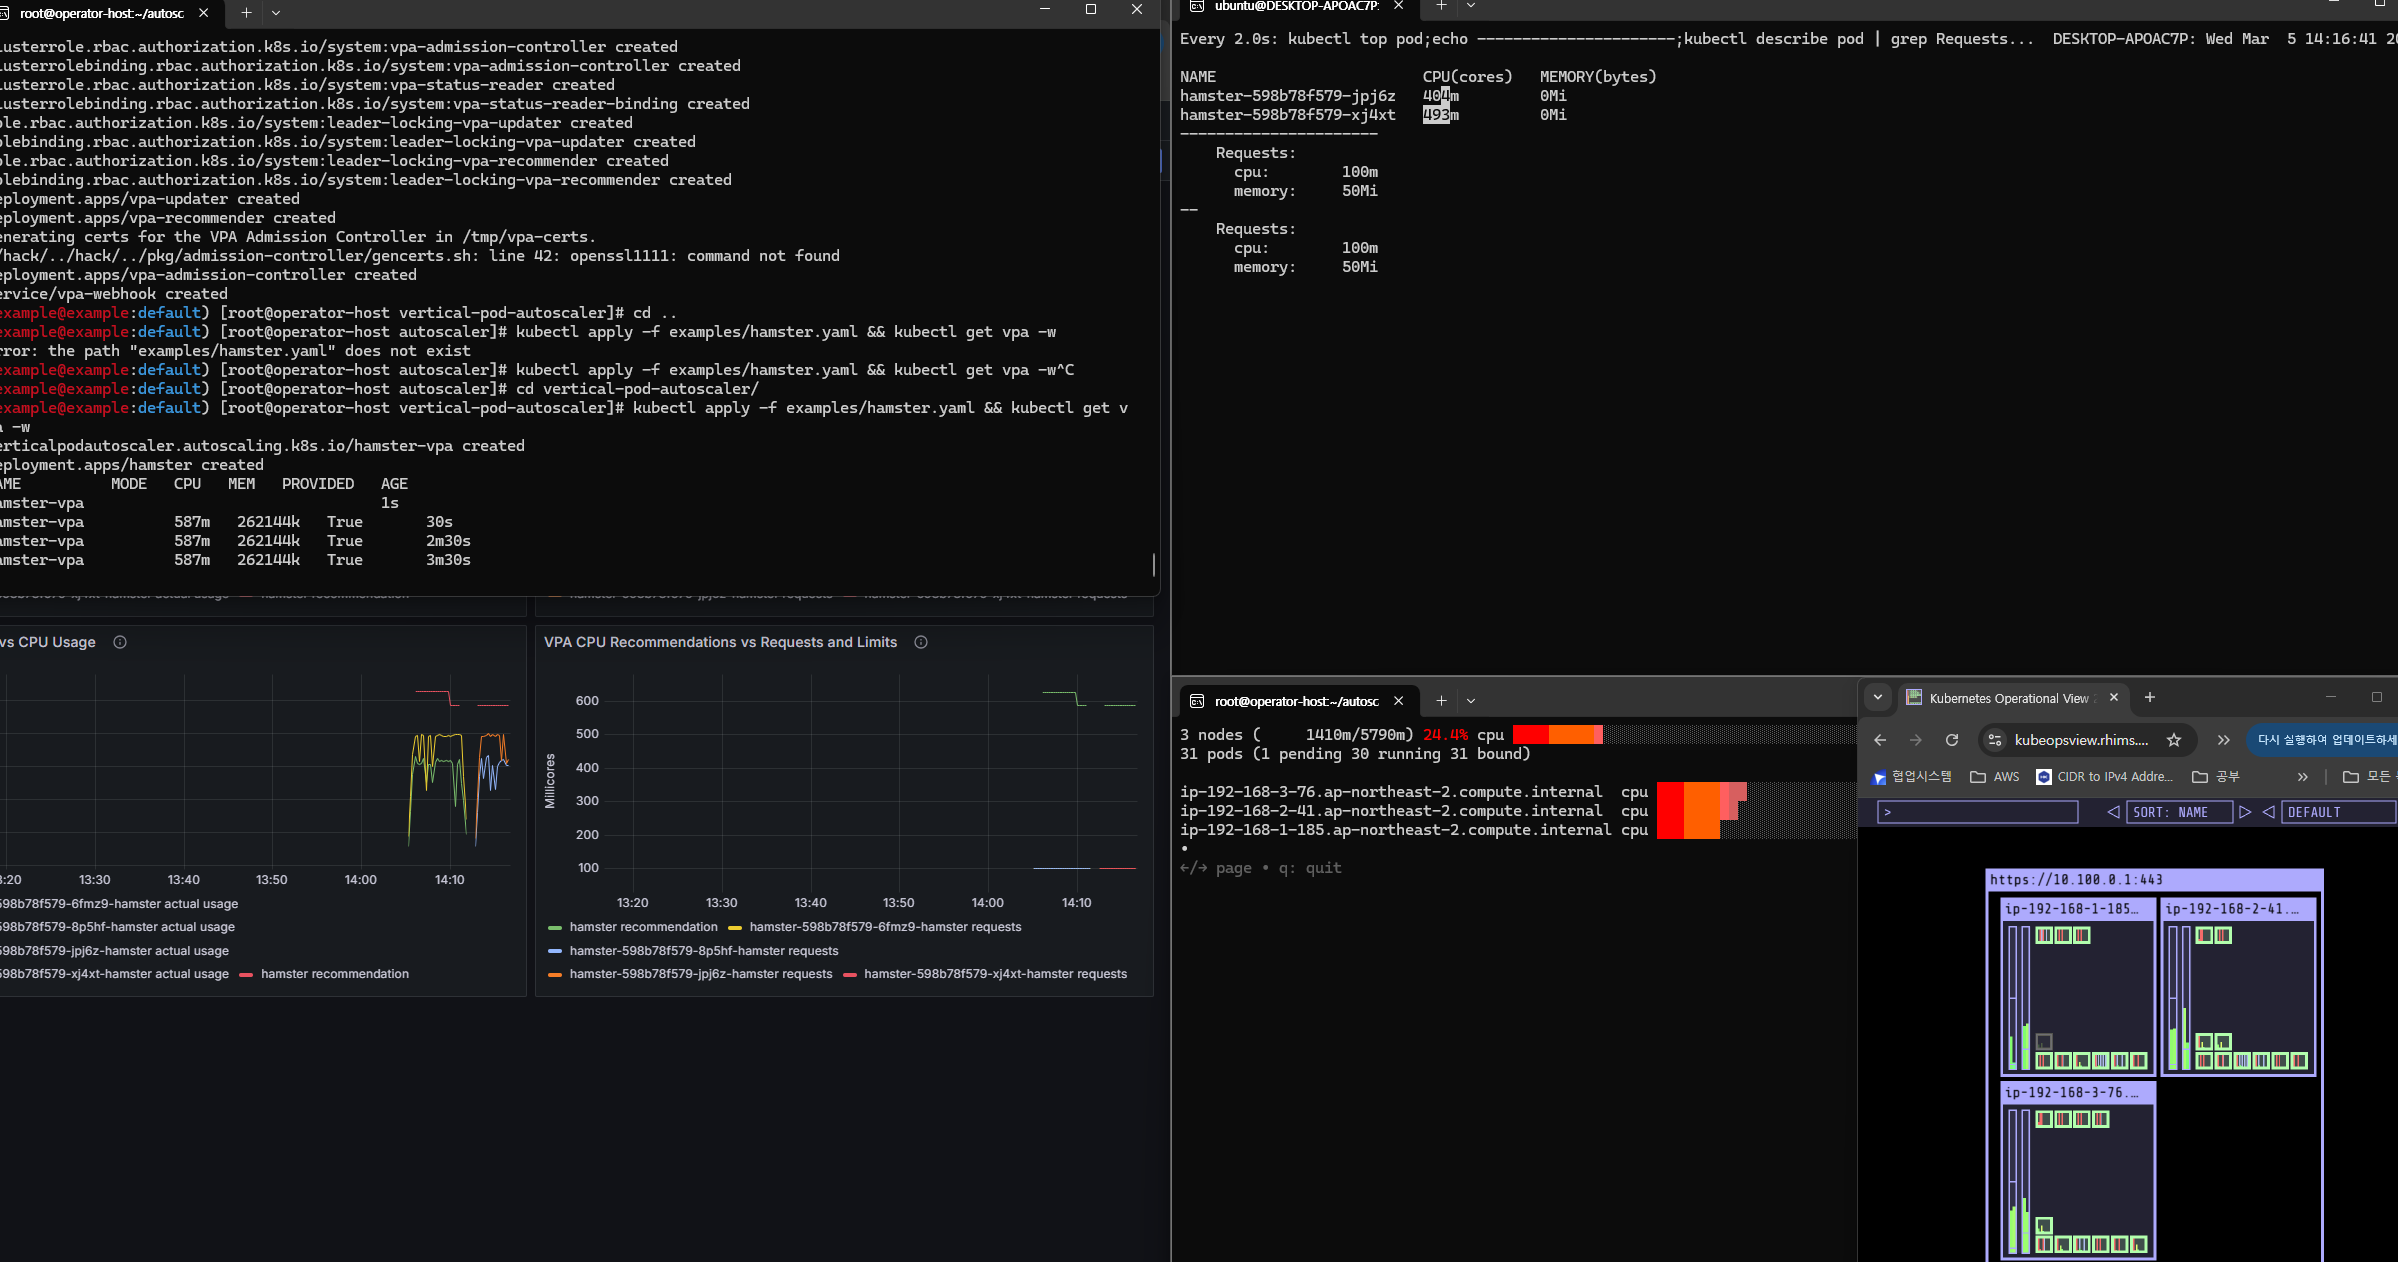Open a new tab in the Chrome window
2398x1262 pixels.
[2150, 698]
